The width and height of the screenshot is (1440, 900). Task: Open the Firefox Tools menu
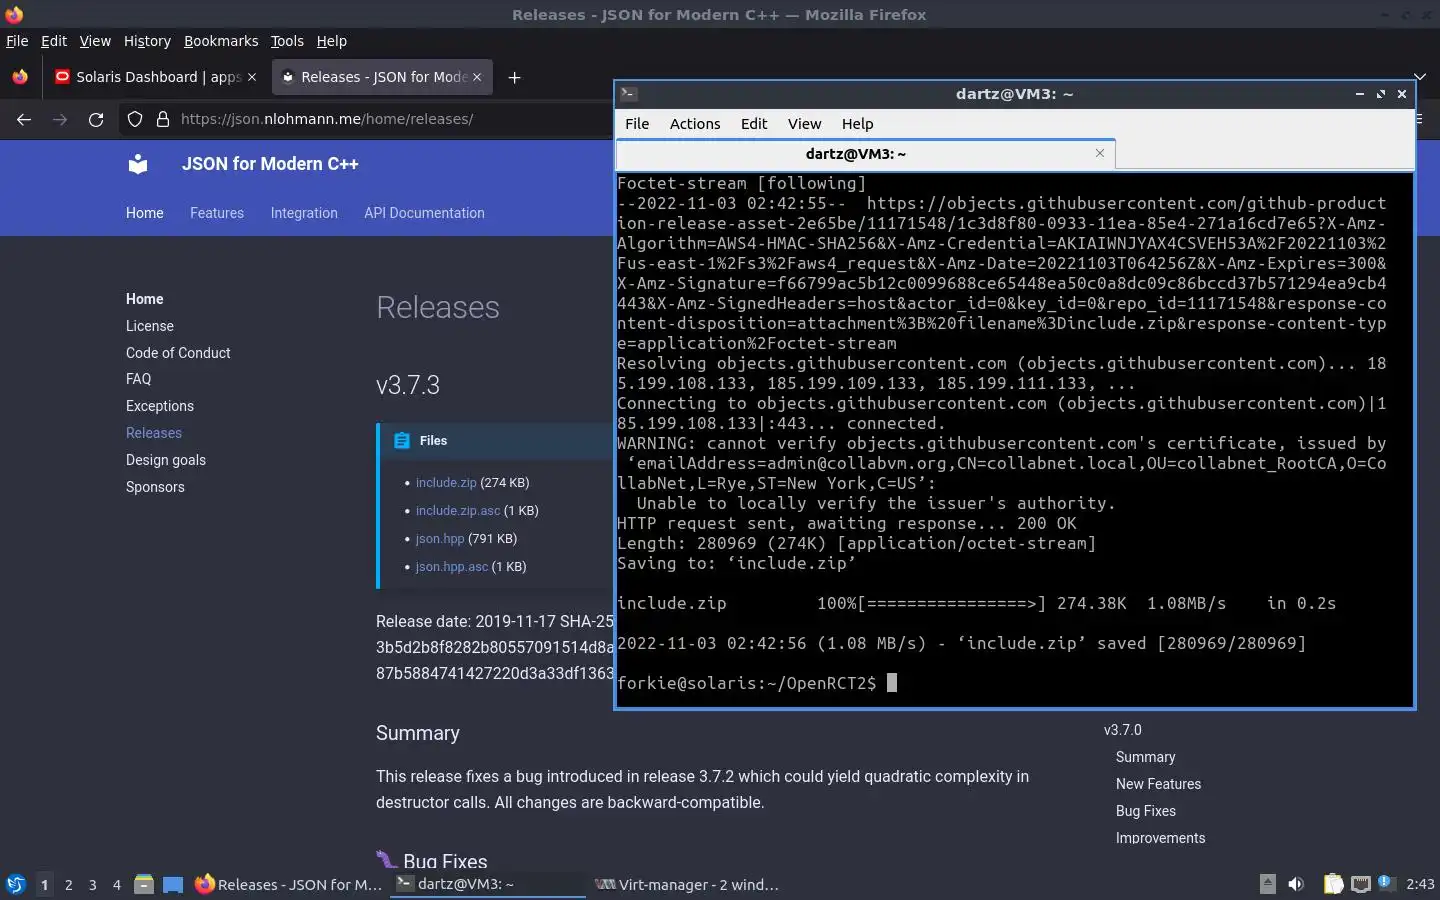(x=287, y=41)
